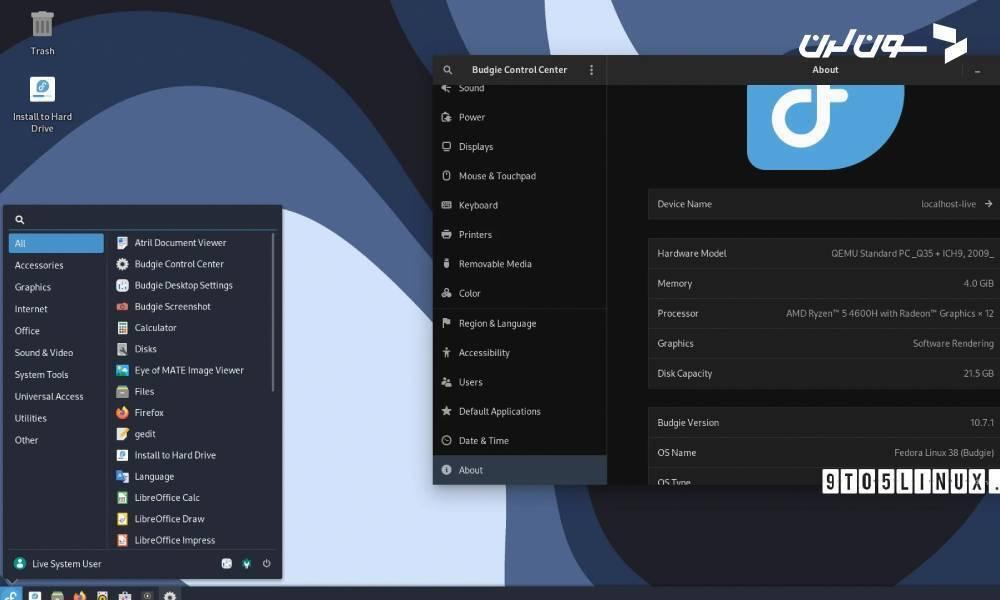This screenshot has height=600, width=1000.
Task: Click OS Name Fedora Linux row
Action: pos(824,452)
